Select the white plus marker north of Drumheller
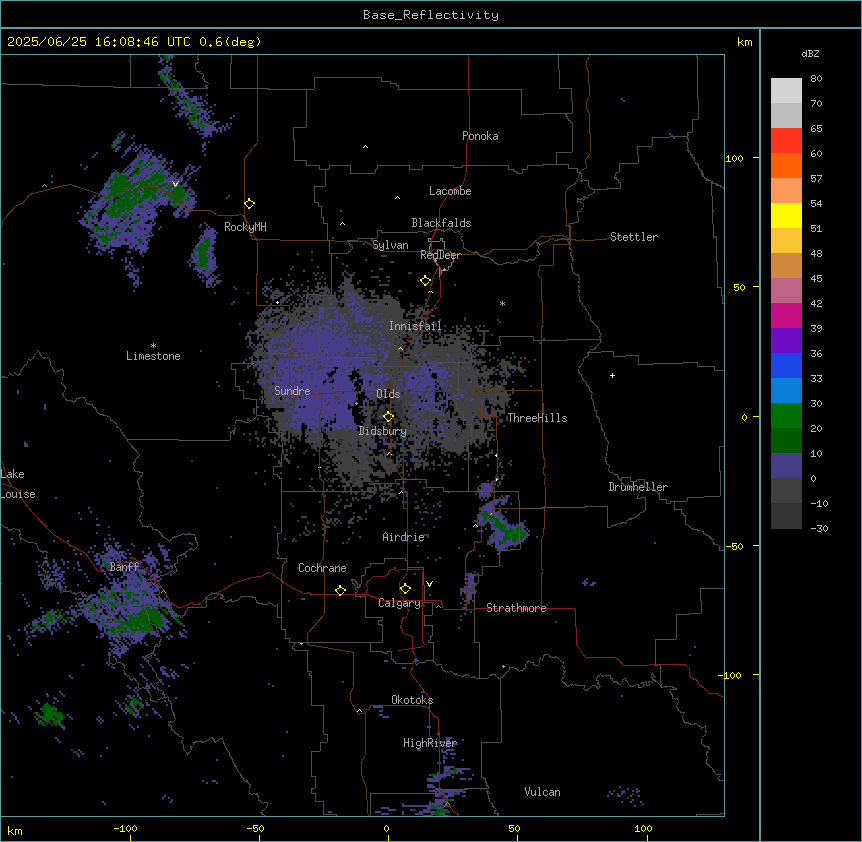Image resolution: width=862 pixels, height=842 pixels. click(612, 375)
